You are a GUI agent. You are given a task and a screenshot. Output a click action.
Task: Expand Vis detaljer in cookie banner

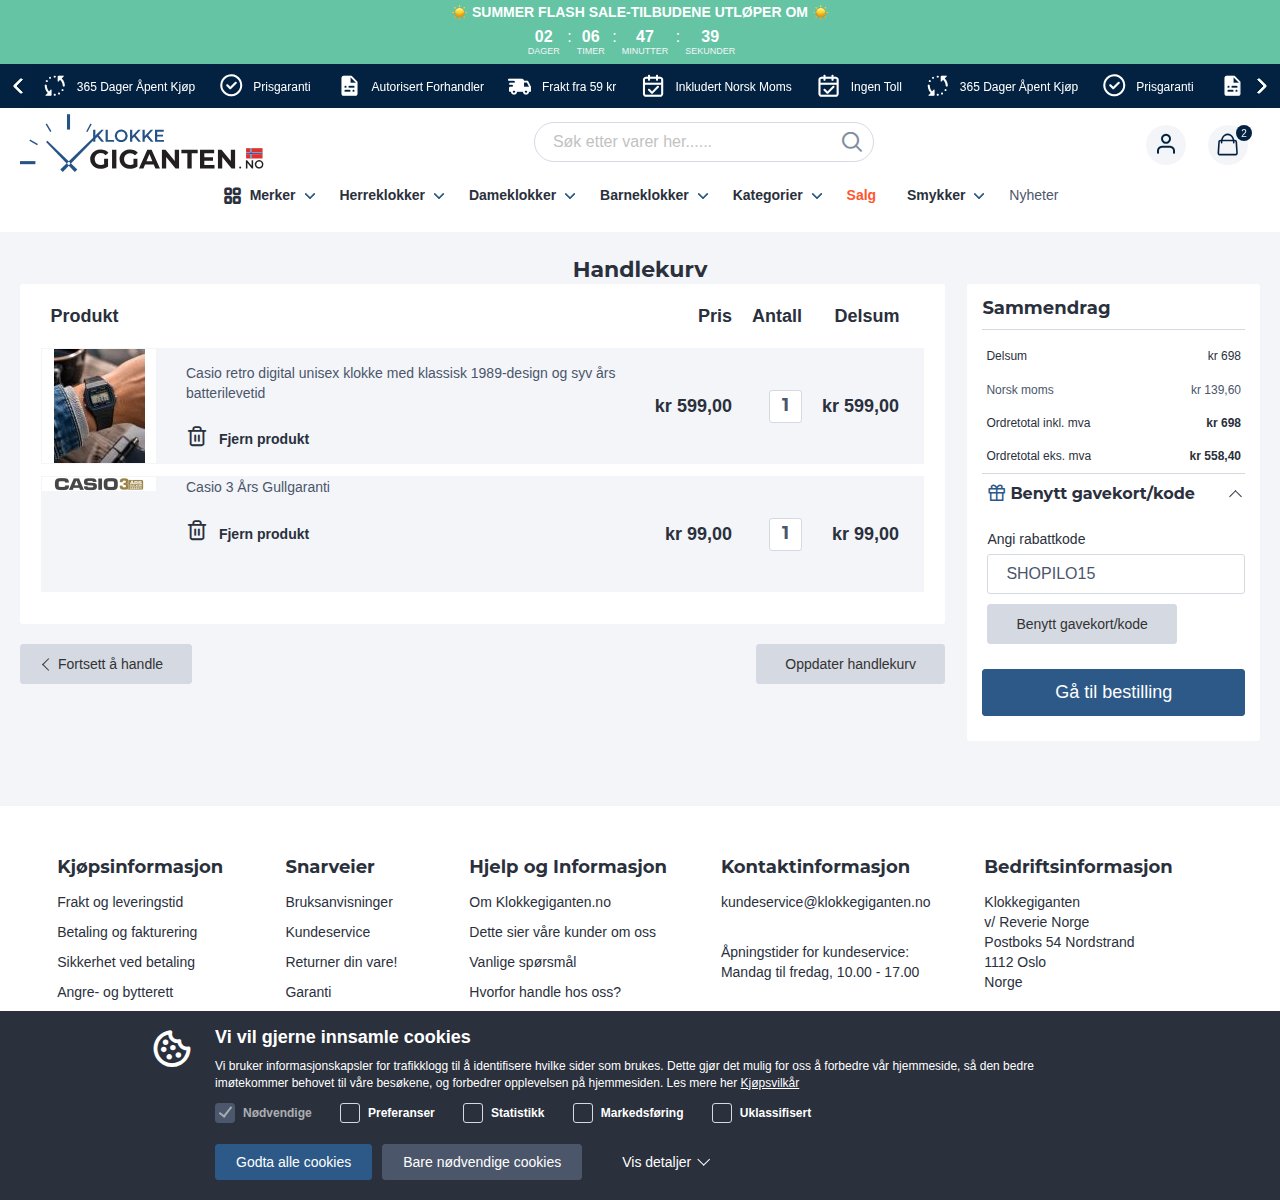(666, 1162)
